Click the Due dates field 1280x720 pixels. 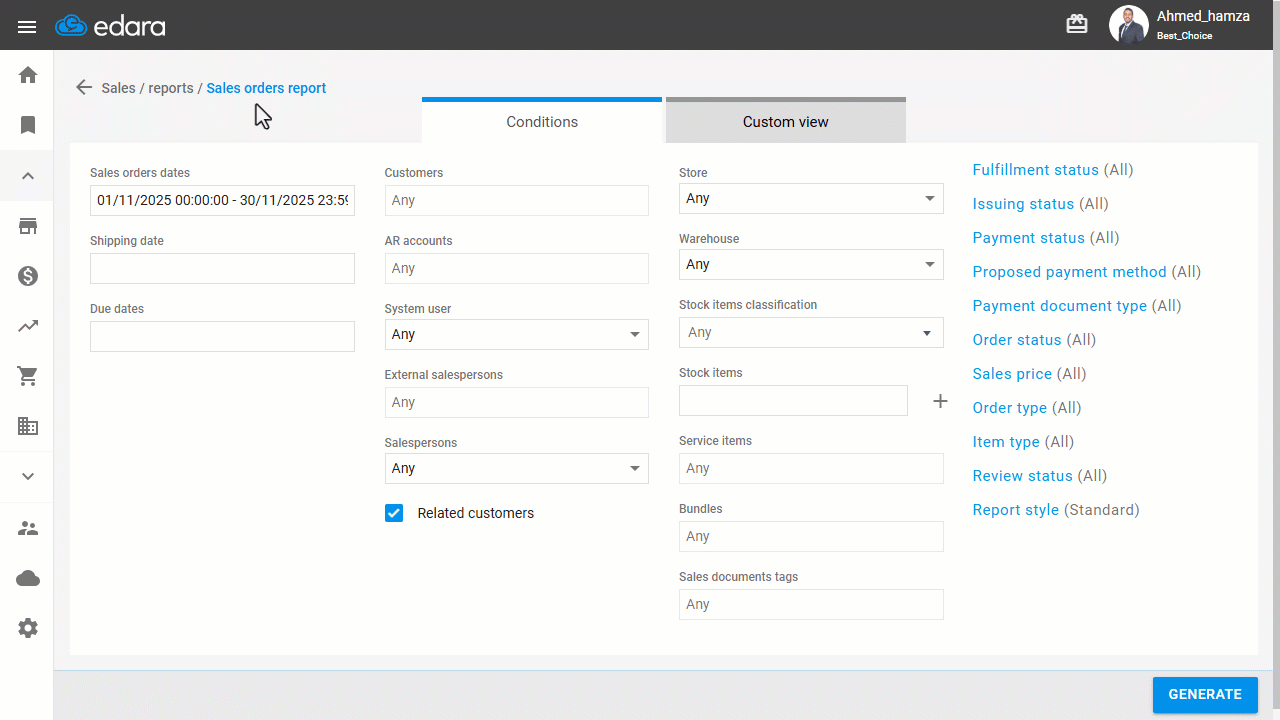222,336
